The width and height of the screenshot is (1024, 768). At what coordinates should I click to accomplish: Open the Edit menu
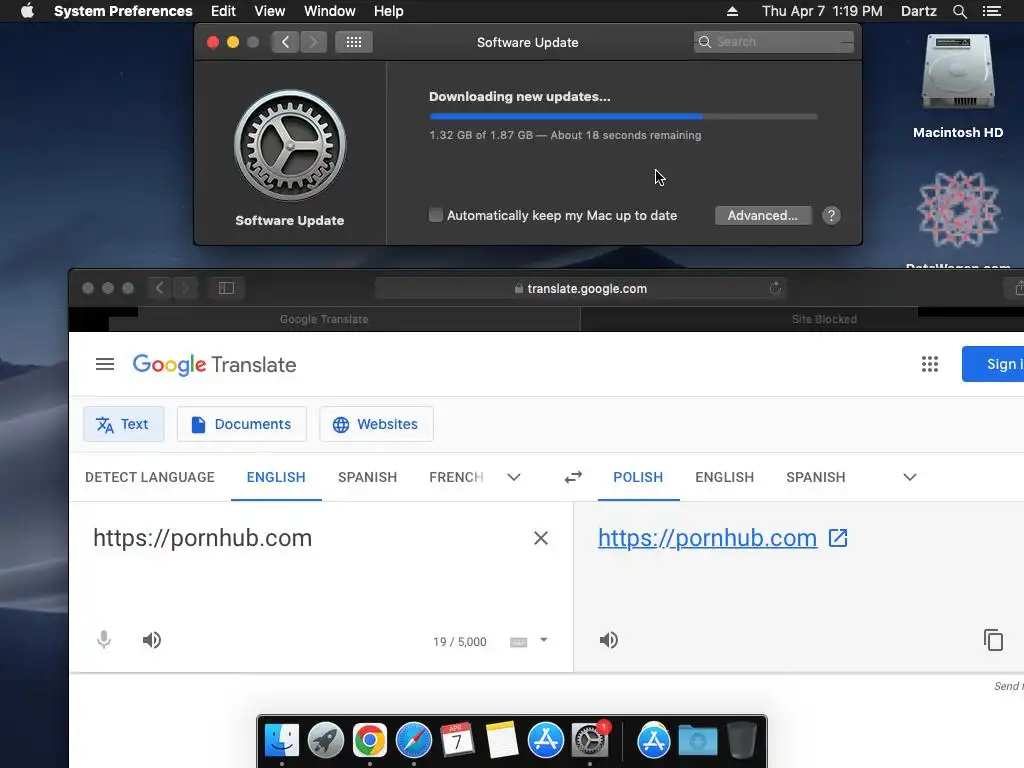(x=223, y=11)
